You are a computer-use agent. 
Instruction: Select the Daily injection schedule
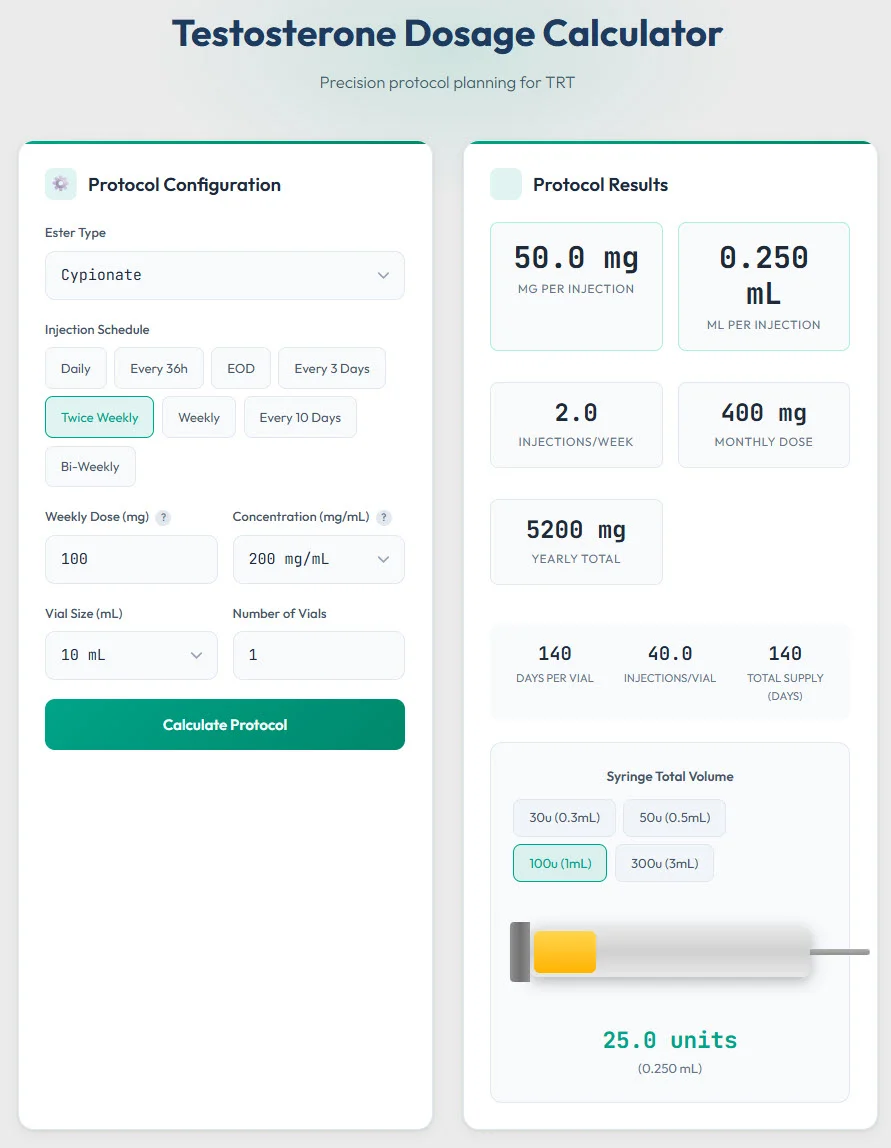click(x=75, y=368)
